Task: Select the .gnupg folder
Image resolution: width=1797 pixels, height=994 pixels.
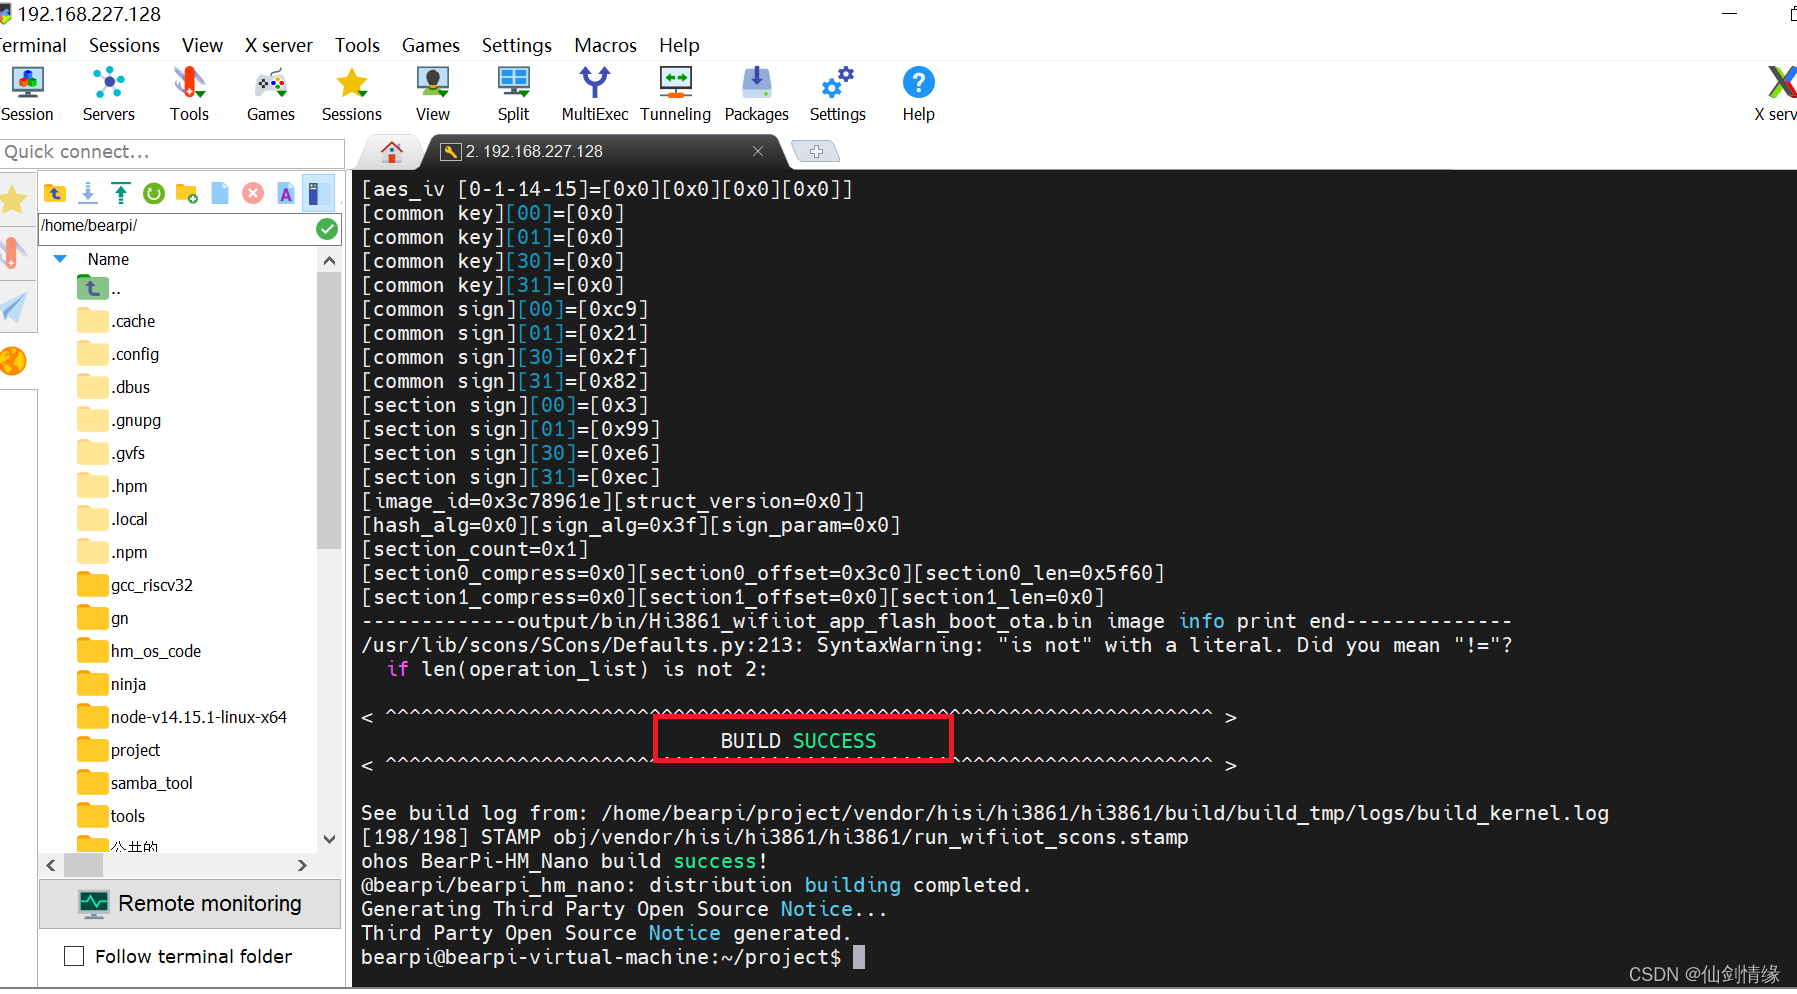Action: (x=119, y=420)
